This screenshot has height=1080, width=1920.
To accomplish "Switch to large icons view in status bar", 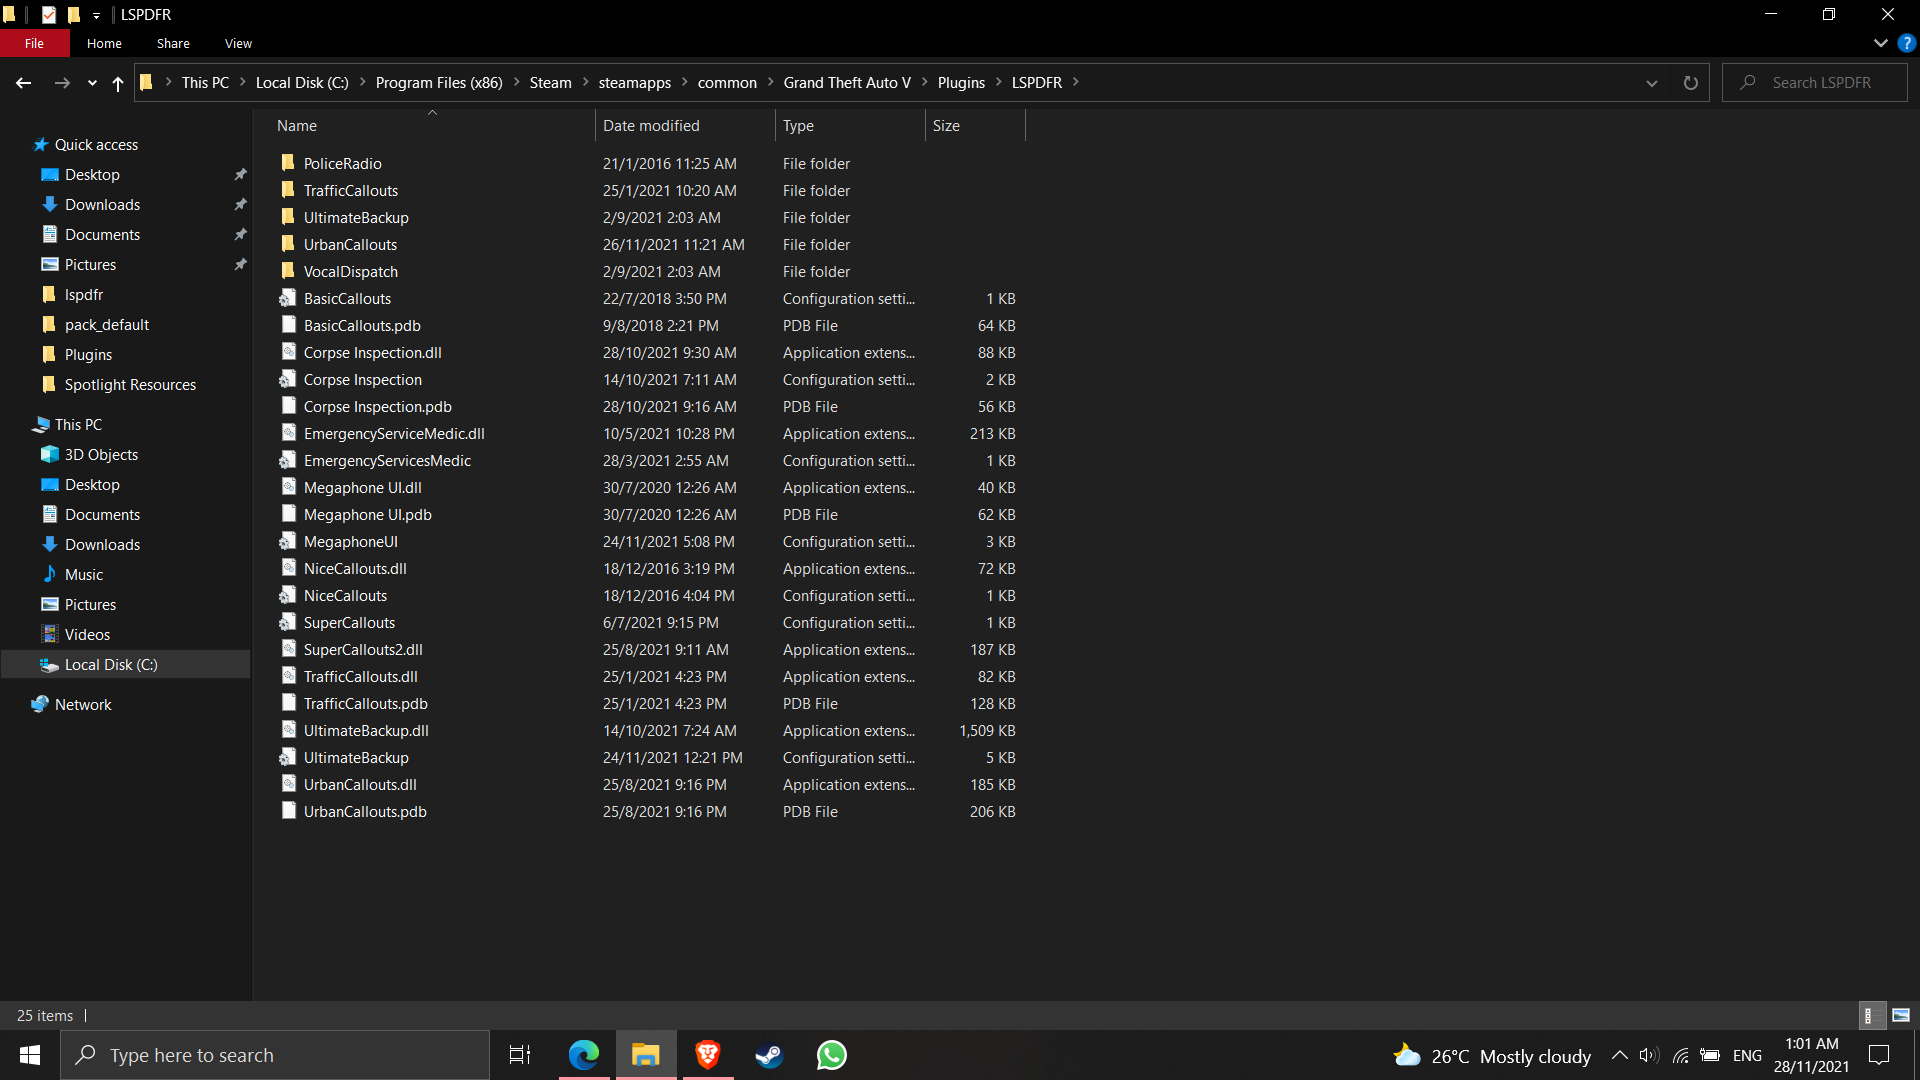I will pyautogui.click(x=1901, y=1015).
